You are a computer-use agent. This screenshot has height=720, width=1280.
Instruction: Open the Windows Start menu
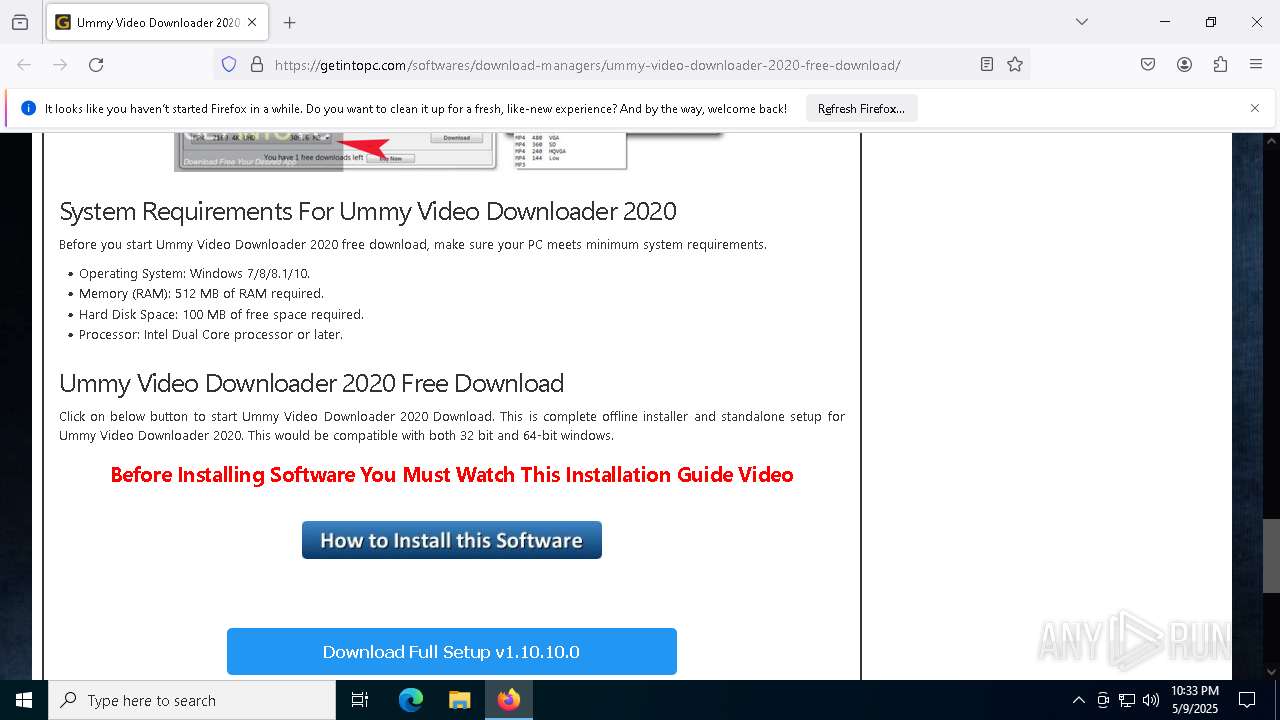click(24, 700)
